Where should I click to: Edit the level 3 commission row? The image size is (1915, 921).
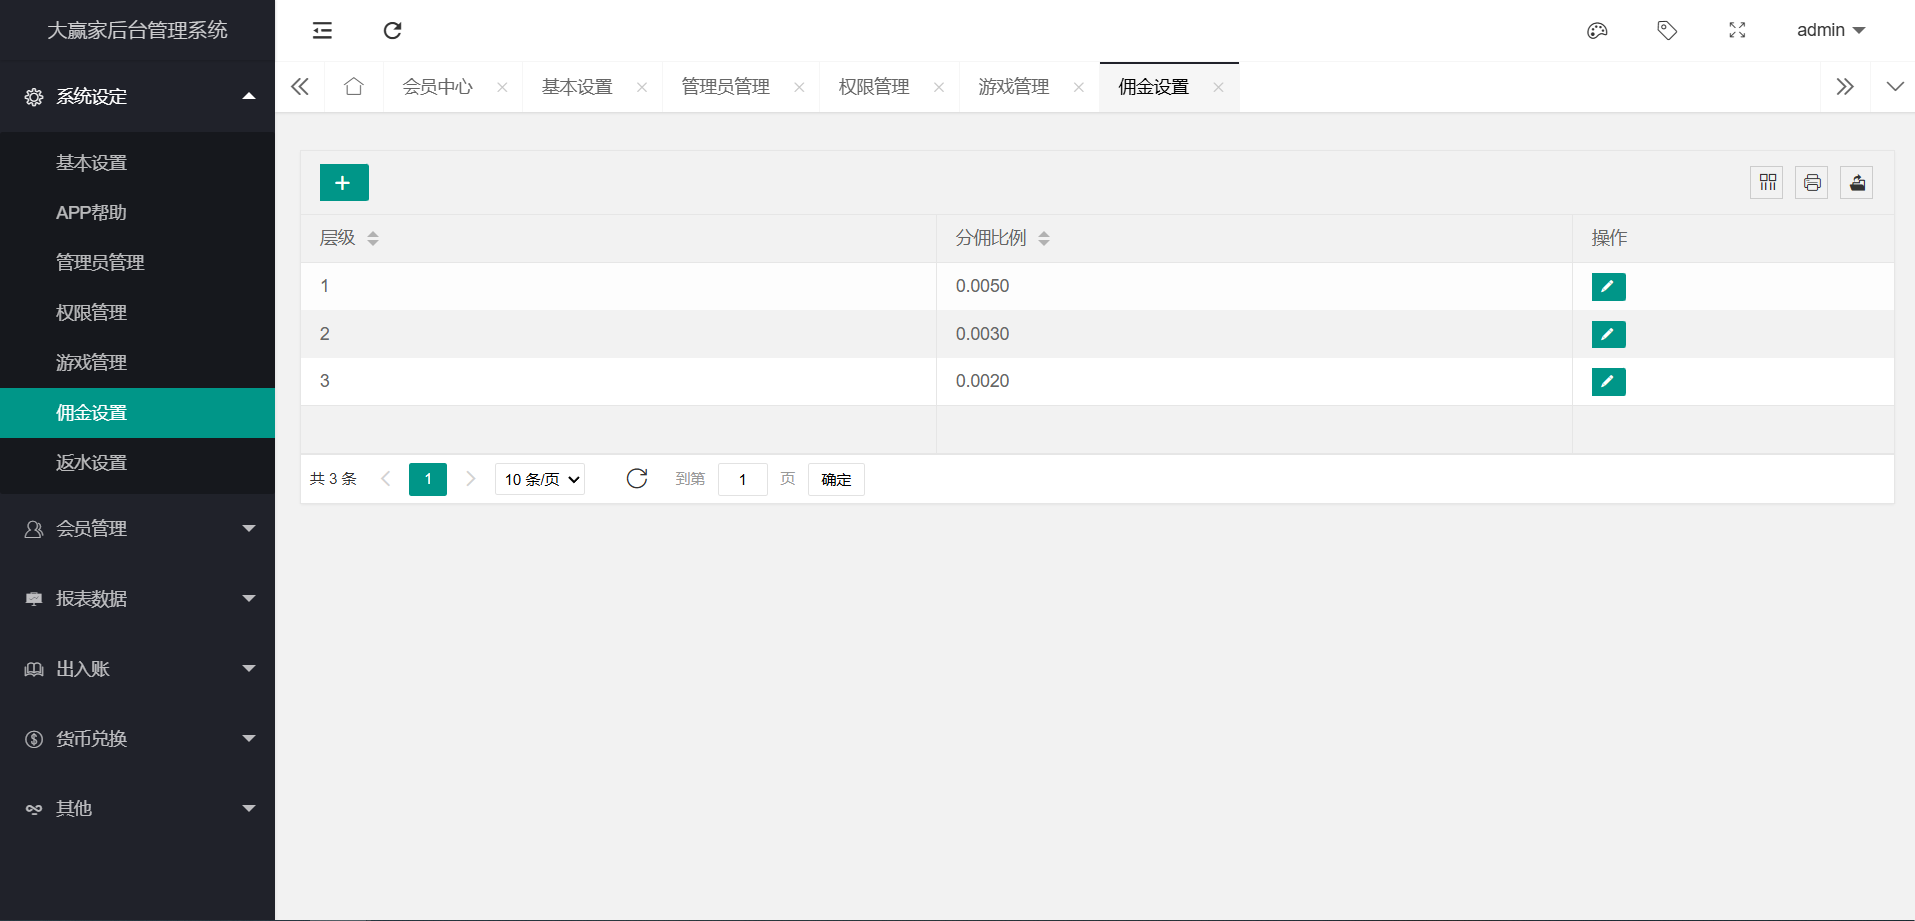coord(1608,382)
